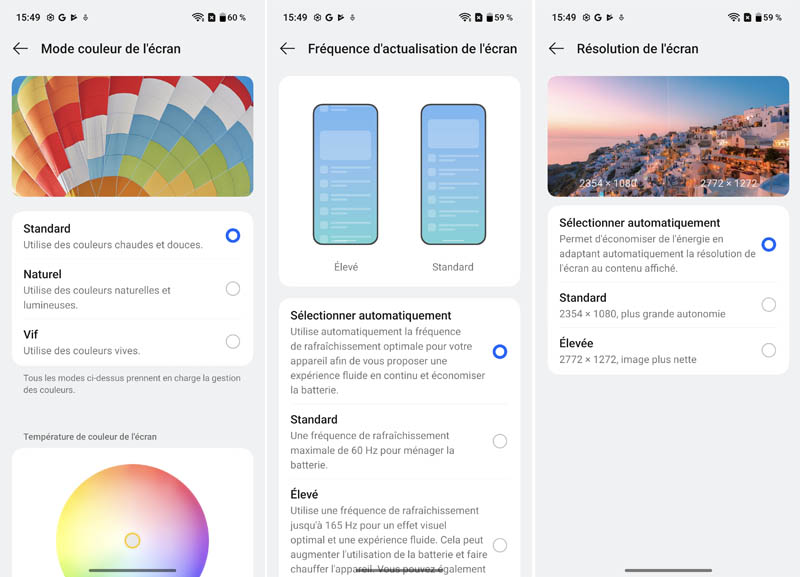Screen dimensions: 800x577
Task: Tap the Élevé phone illustration
Action: (x=345, y=174)
